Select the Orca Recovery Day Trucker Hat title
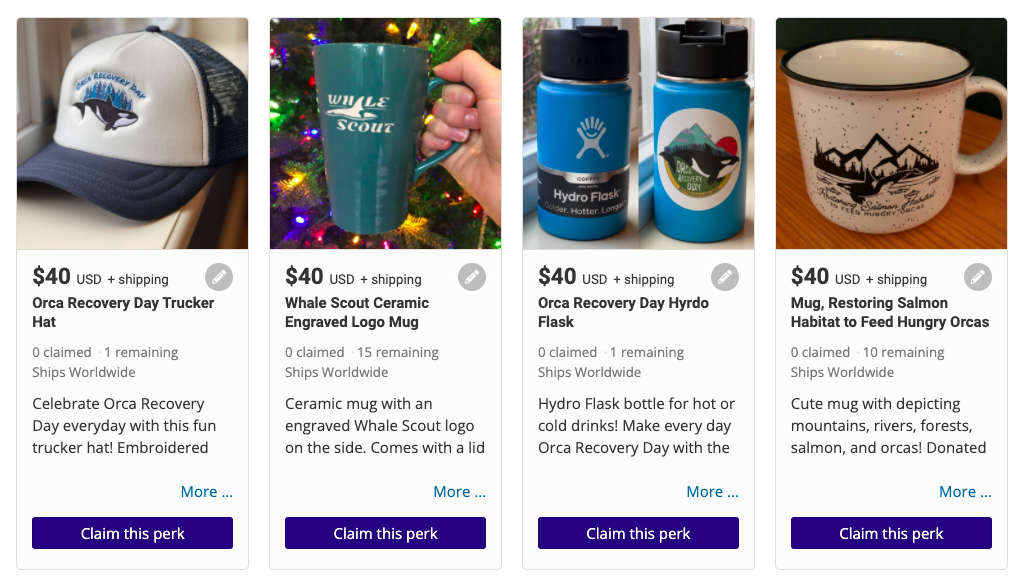Screen dimensions: 1020x581 [x=123, y=312]
